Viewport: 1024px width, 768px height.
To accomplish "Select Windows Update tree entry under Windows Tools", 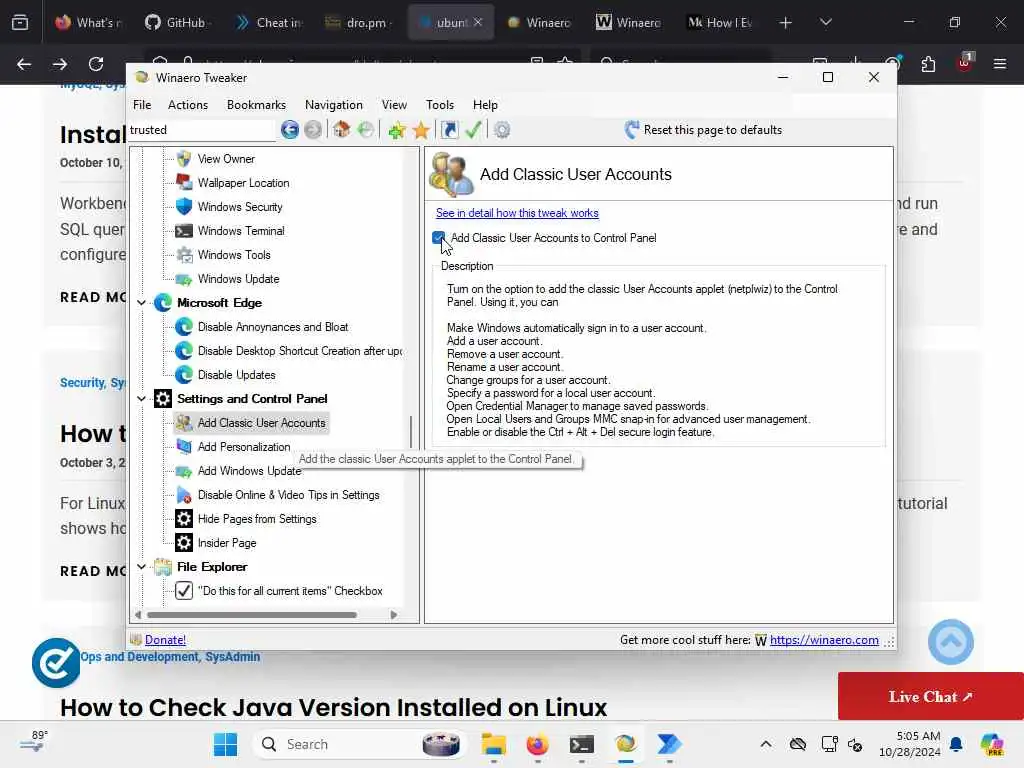I will [238, 279].
